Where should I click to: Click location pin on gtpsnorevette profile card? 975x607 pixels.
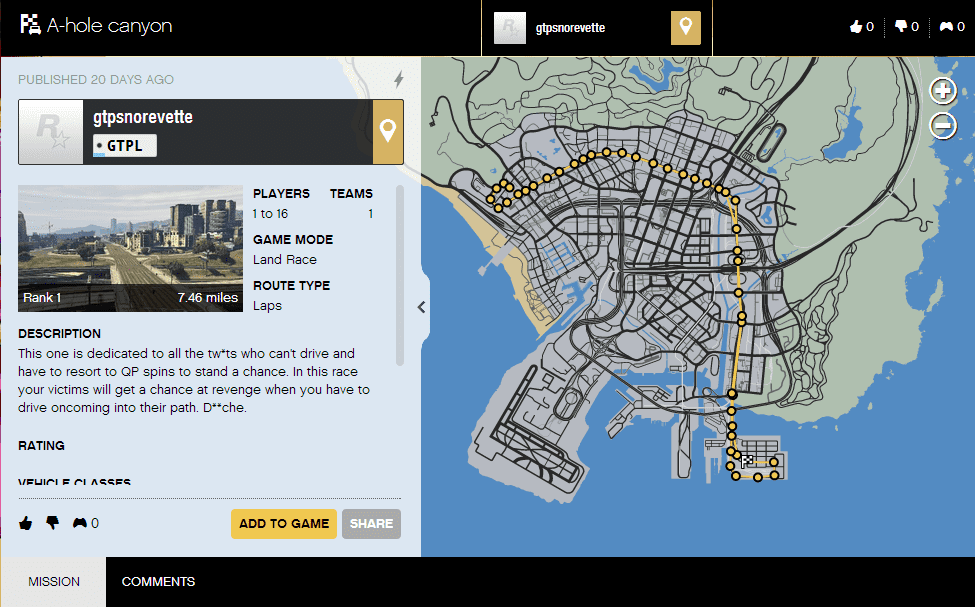coord(387,132)
